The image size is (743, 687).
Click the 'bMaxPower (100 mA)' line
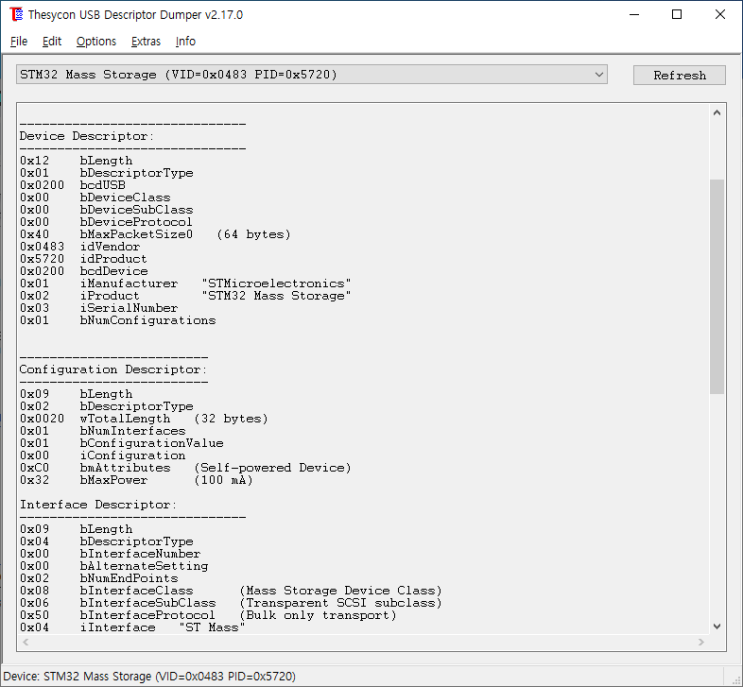pos(136,480)
